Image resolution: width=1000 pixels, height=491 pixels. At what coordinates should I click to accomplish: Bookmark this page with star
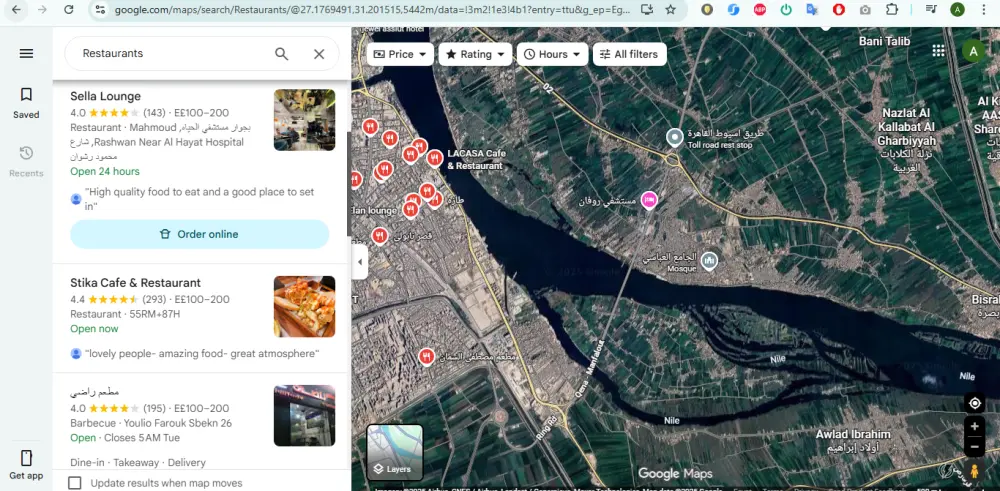(x=670, y=10)
